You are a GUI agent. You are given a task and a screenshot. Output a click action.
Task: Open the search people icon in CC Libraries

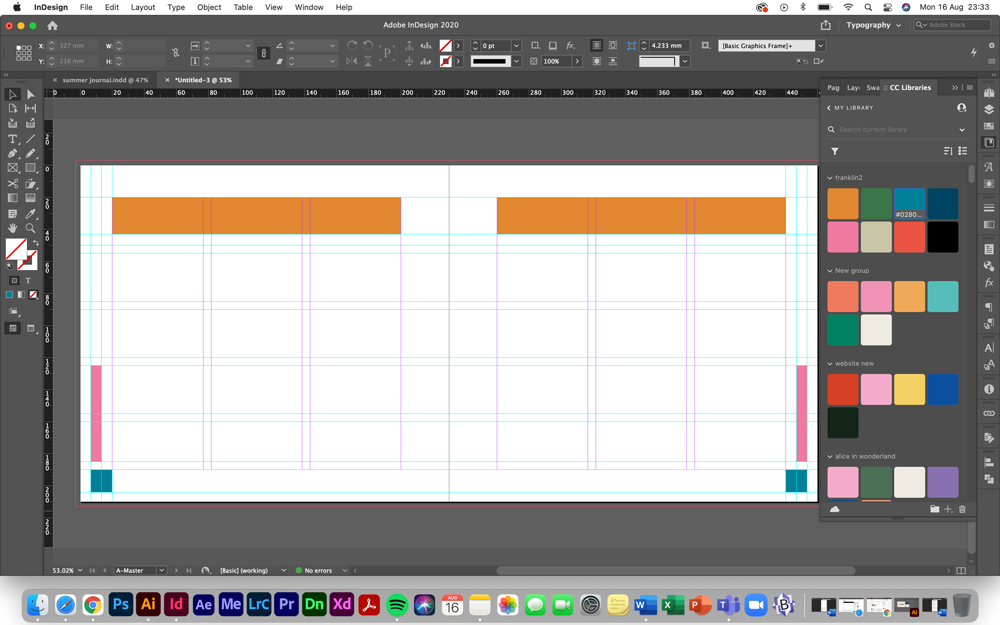[x=960, y=107]
